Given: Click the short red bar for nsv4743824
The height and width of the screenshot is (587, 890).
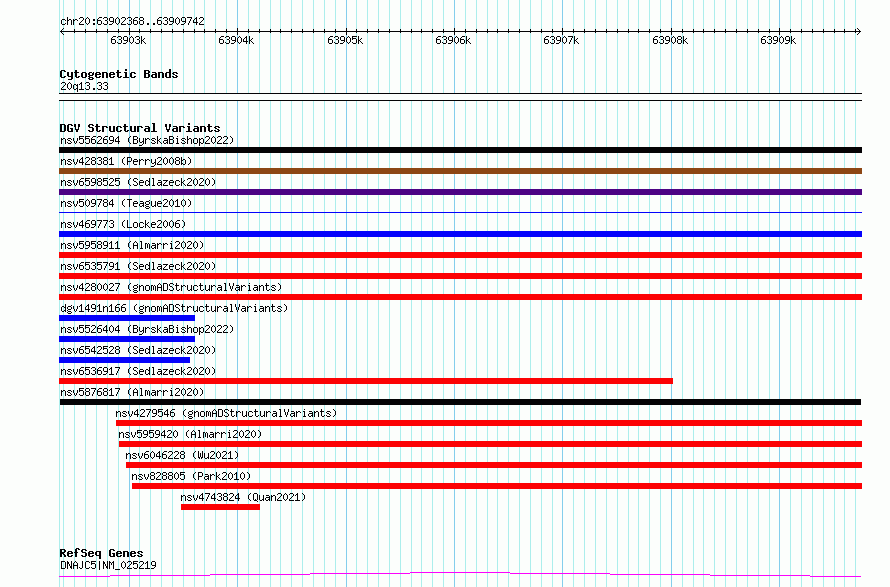Looking at the screenshot, I should point(220,507).
